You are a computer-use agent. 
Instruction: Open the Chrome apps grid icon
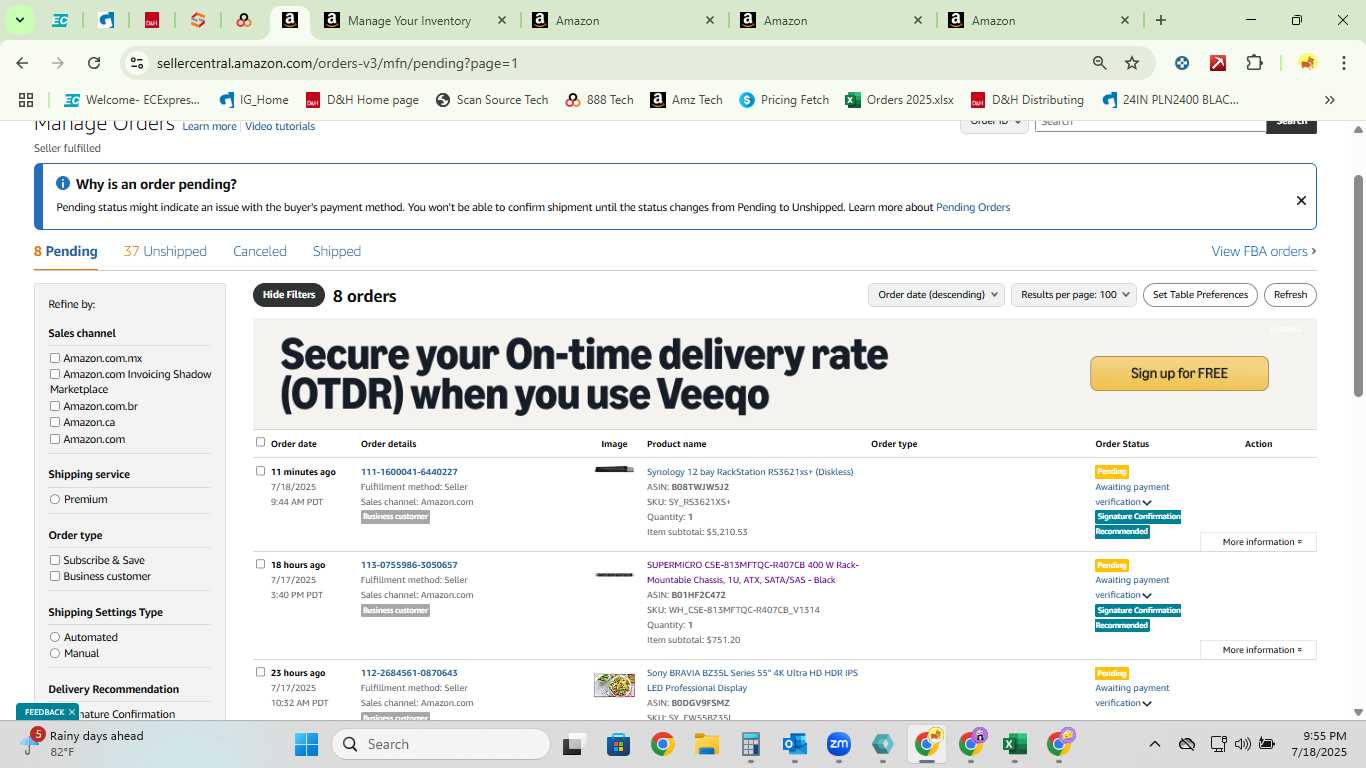(26, 100)
